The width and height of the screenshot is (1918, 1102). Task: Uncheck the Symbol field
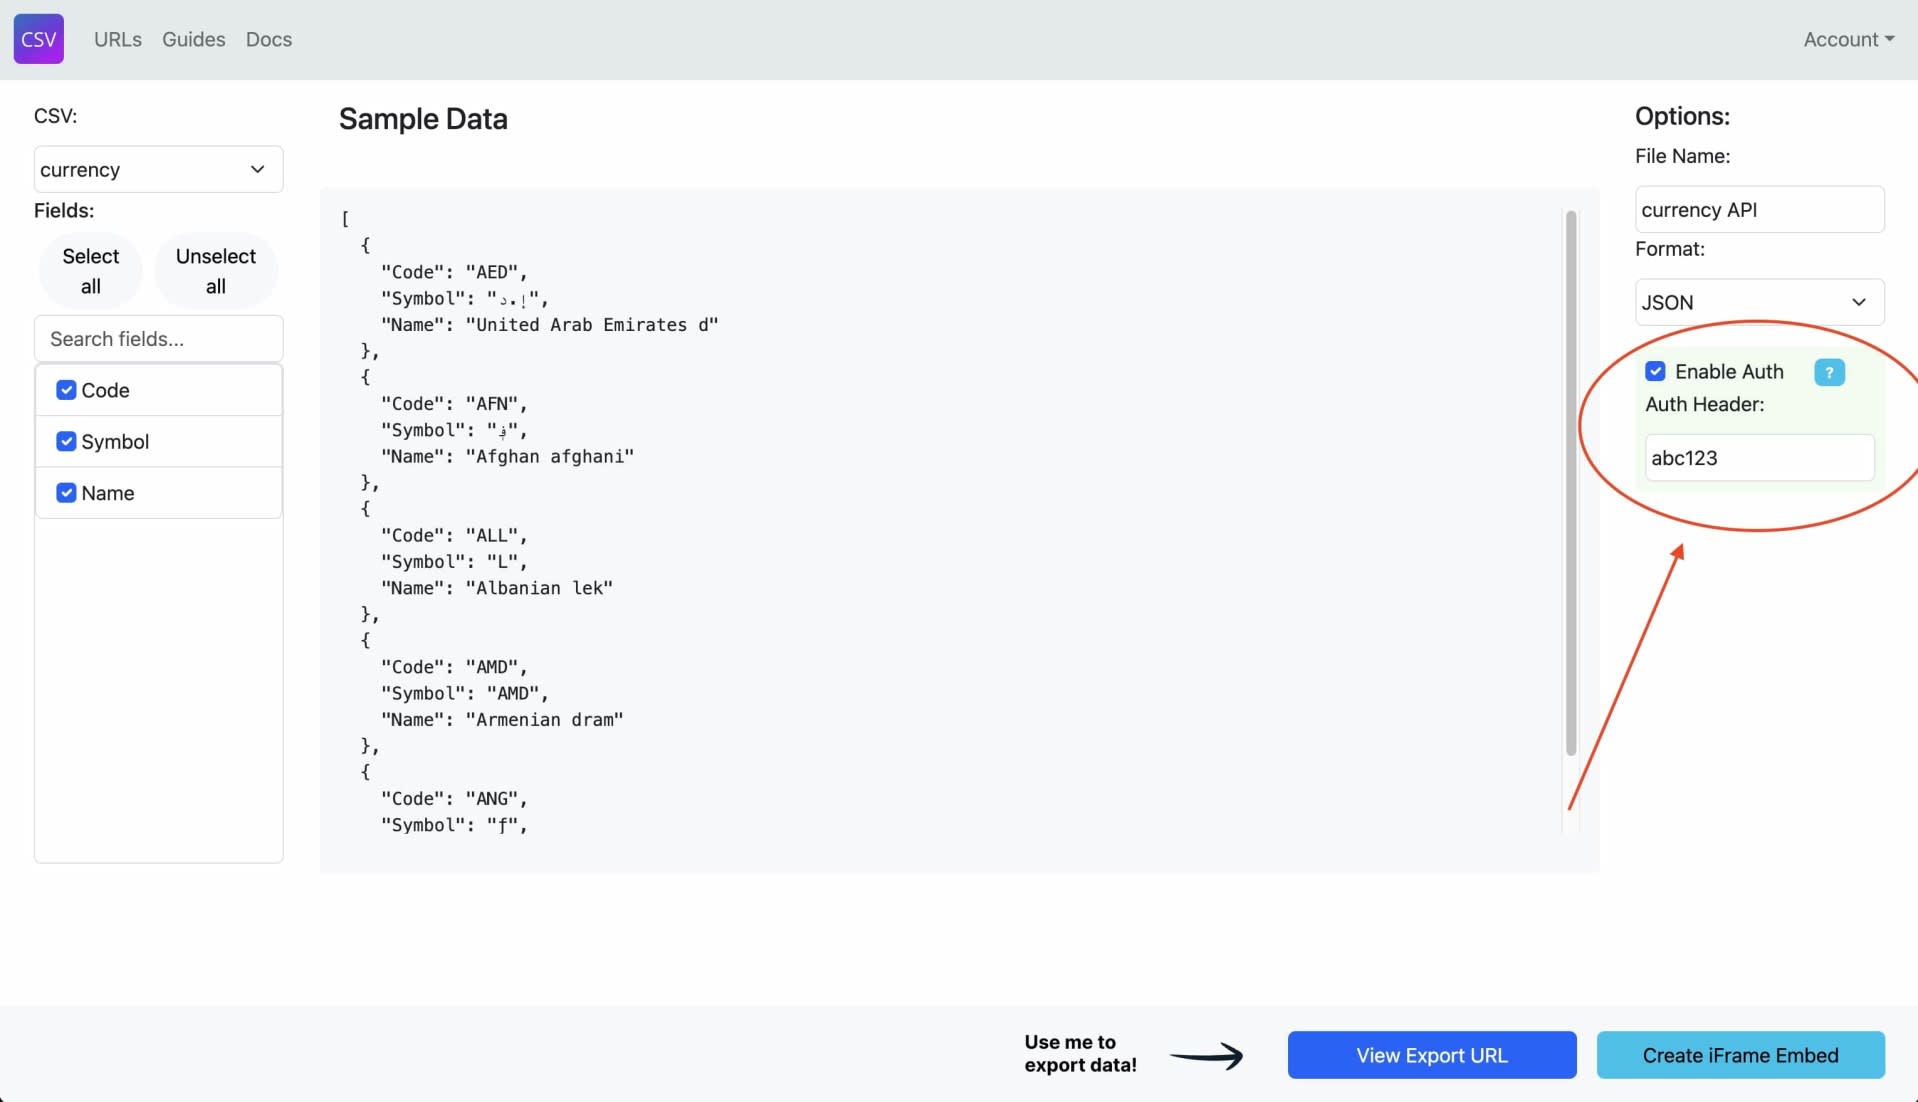pyautogui.click(x=66, y=441)
